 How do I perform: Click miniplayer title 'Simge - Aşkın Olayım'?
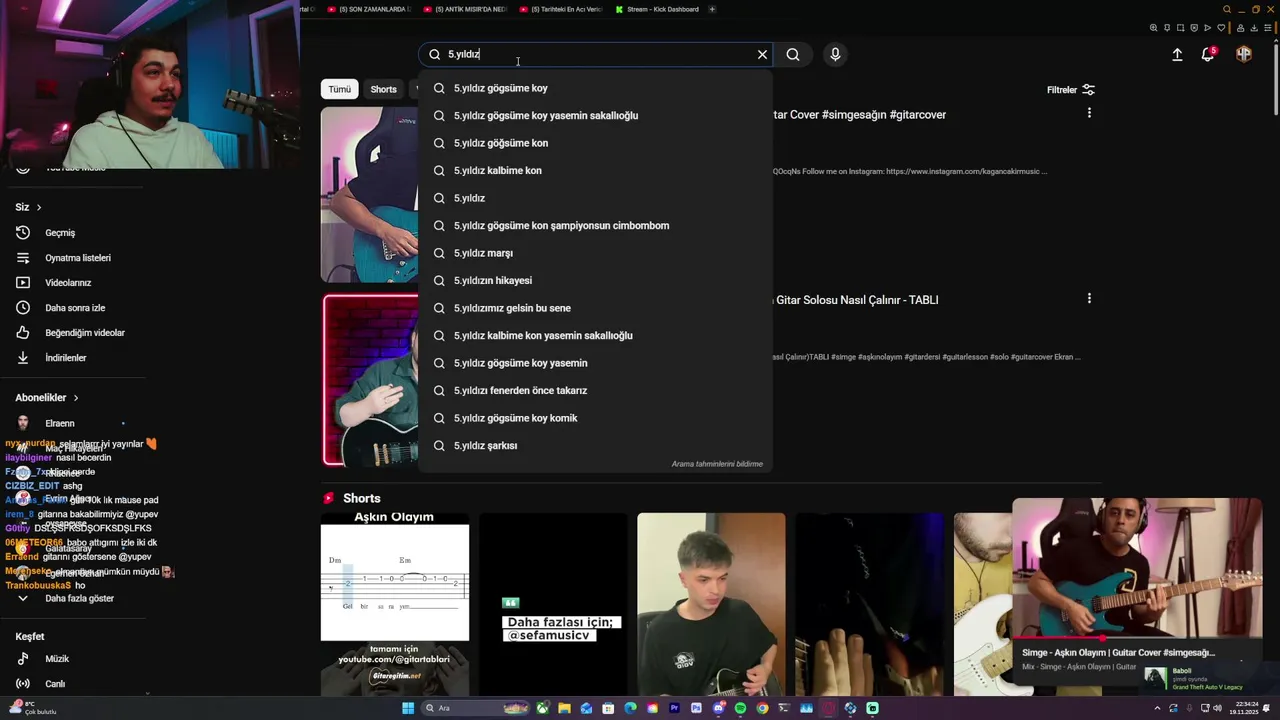click(1118, 653)
